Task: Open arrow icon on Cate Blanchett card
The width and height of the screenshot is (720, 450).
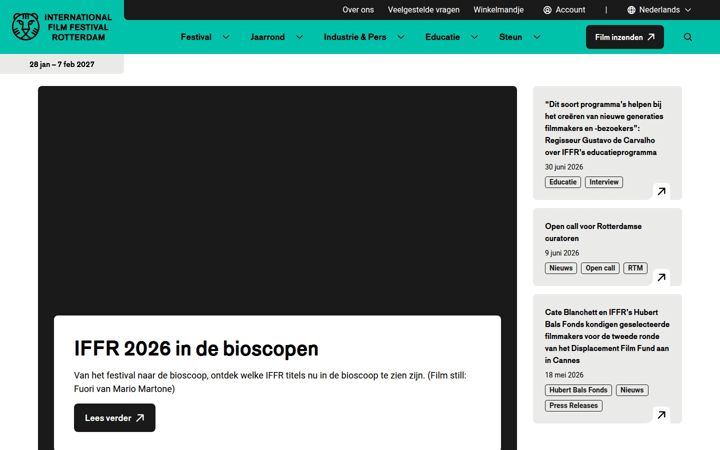Action: (661, 415)
